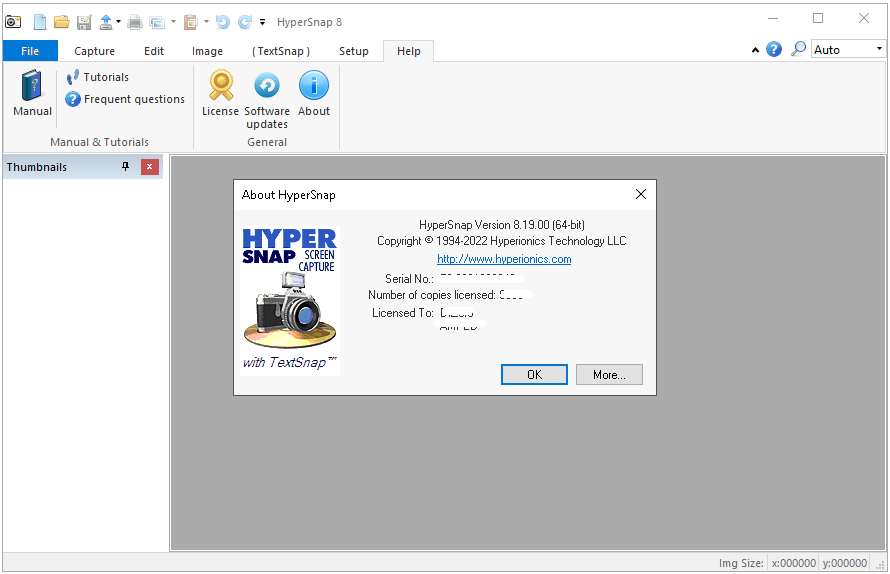This screenshot has width=890, height=574.
Task: Click the 'Img Size:' status bar entry
Action: coord(741,563)
